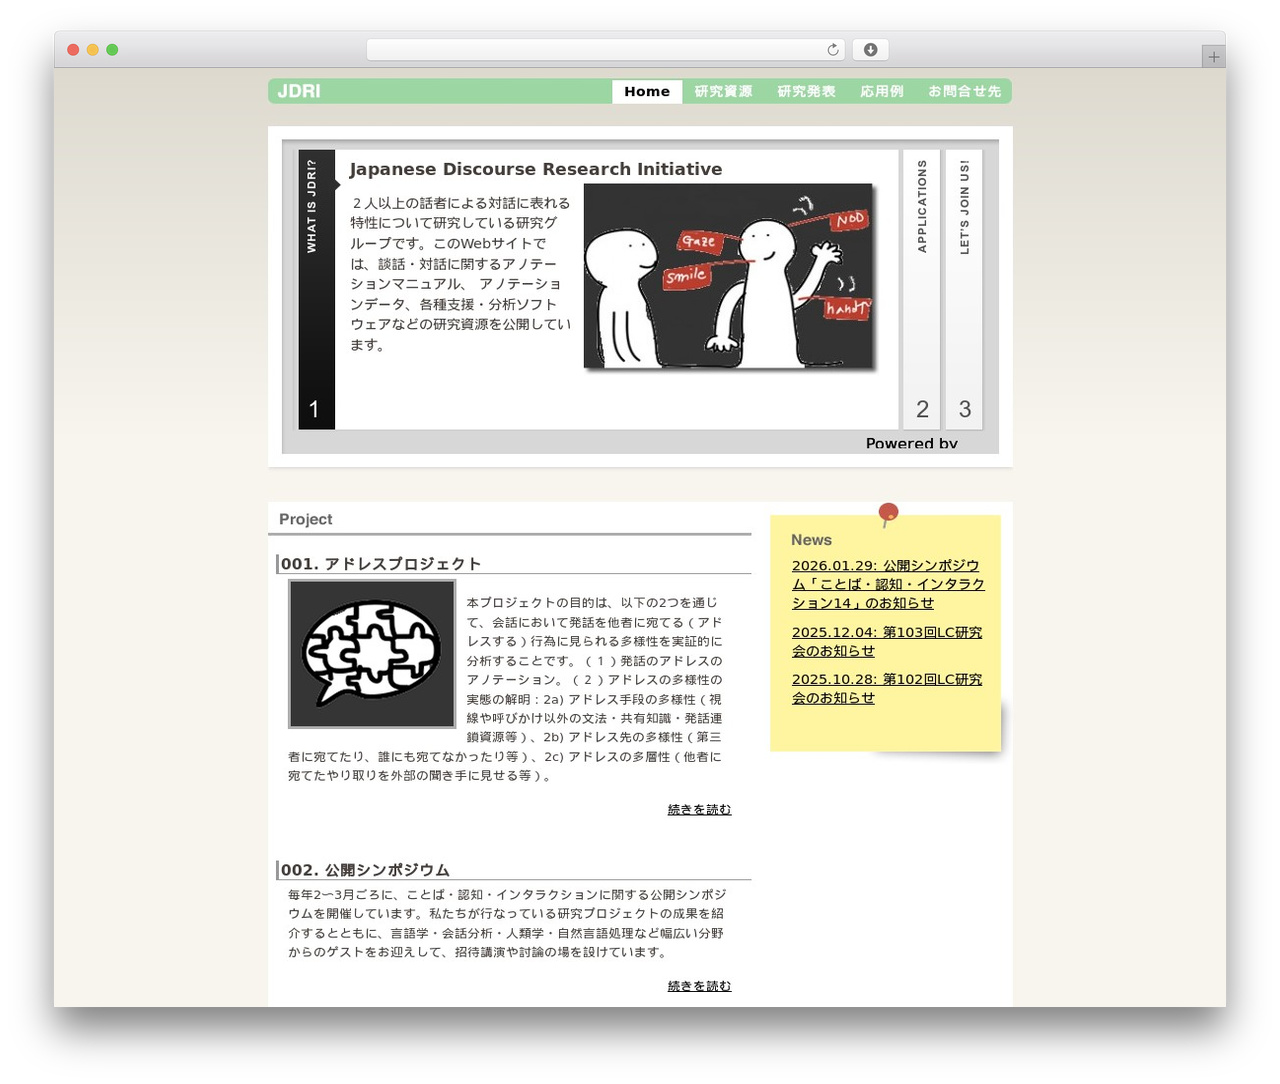Open the 応用例 menu item
The height and width of the screenshot is (1084, 1280).
click(x=882, y=91)
